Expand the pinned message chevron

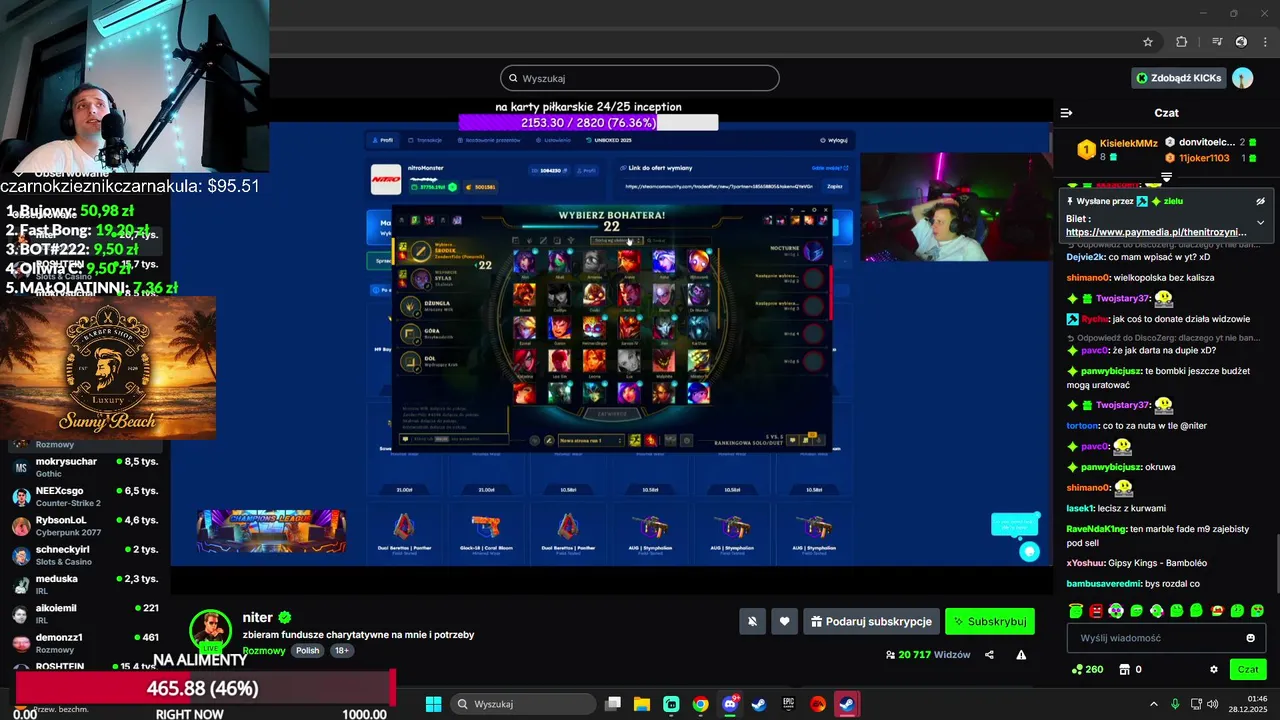1261,222
